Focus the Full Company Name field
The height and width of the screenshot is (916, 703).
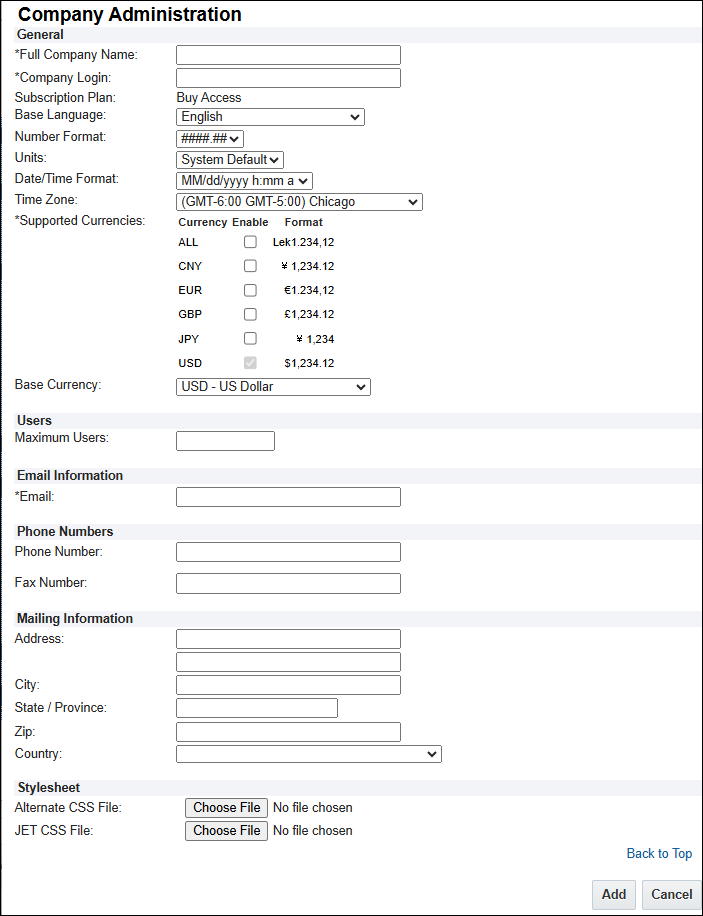(x=288, y=55)
